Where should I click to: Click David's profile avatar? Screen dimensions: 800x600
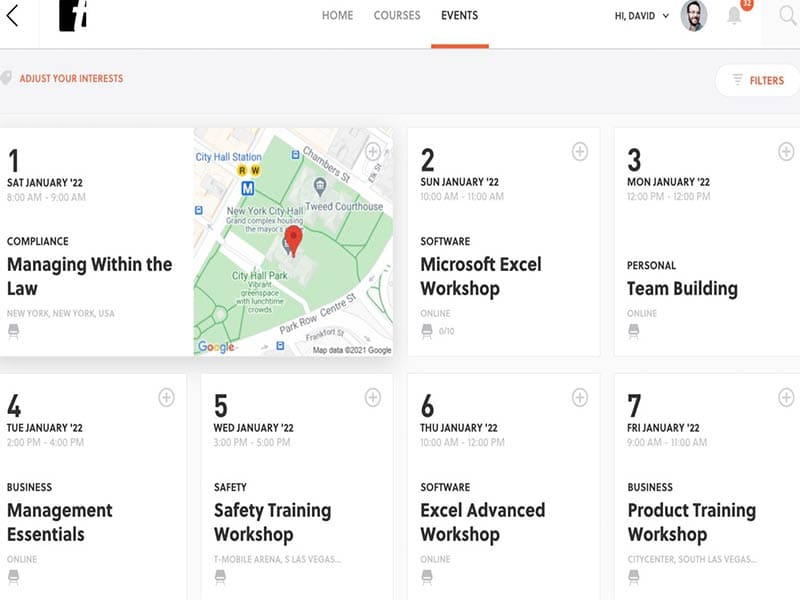pos(693,16)
